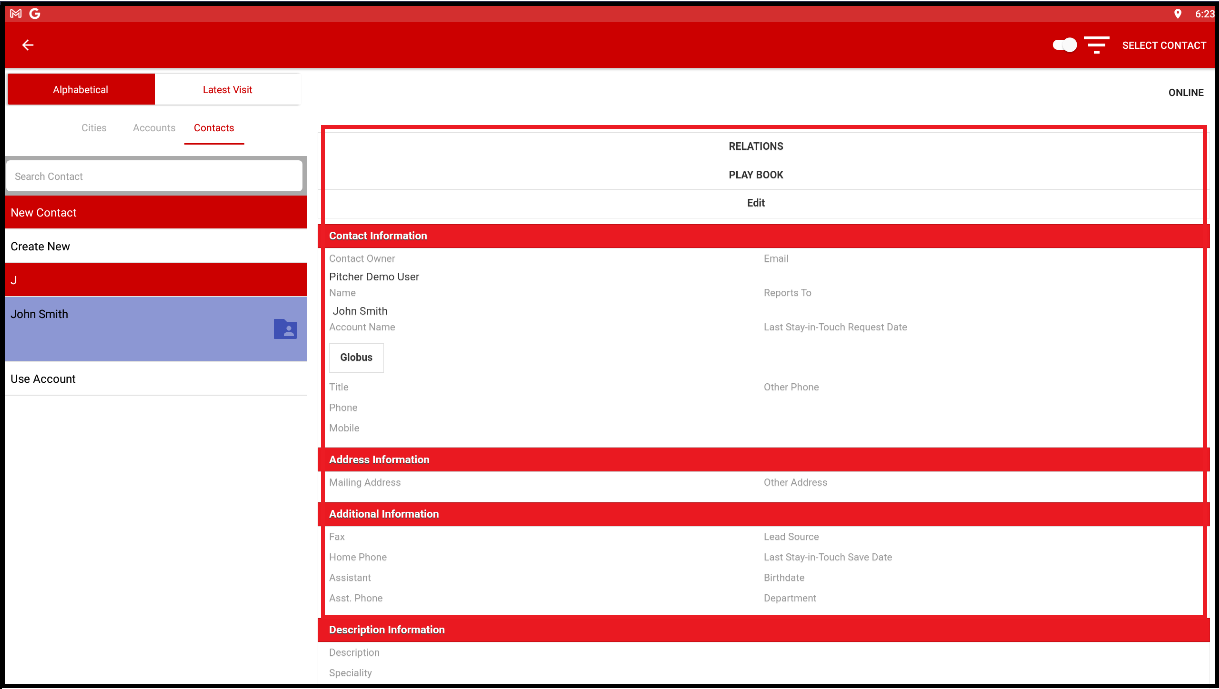Toggle the ONLINE status indicator
This screenshot has width=1219, height=689.
pos(1185,92)
